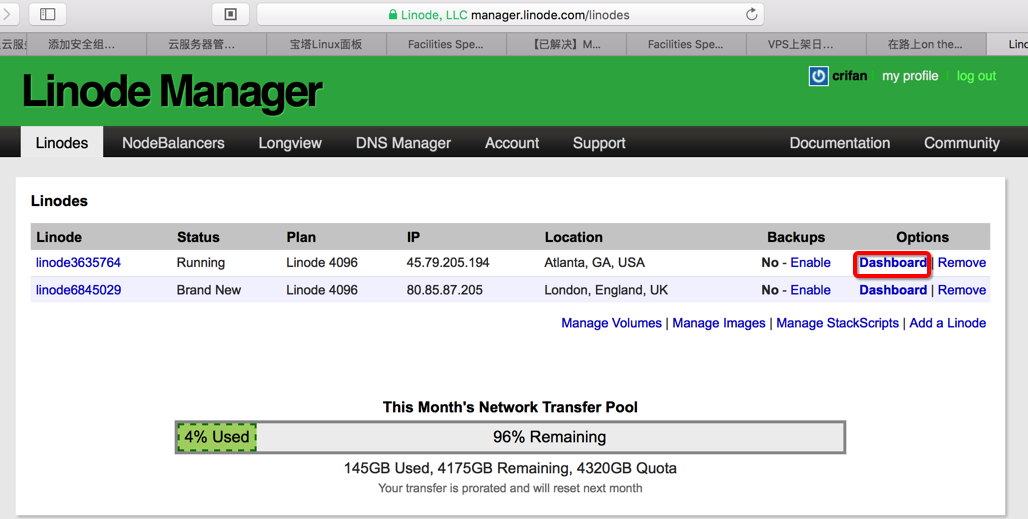This screenshot has width=1028, height=519.
Task: Switch to the 宝塔Linux面板 browser tab
Action: (x=326, y=45)
